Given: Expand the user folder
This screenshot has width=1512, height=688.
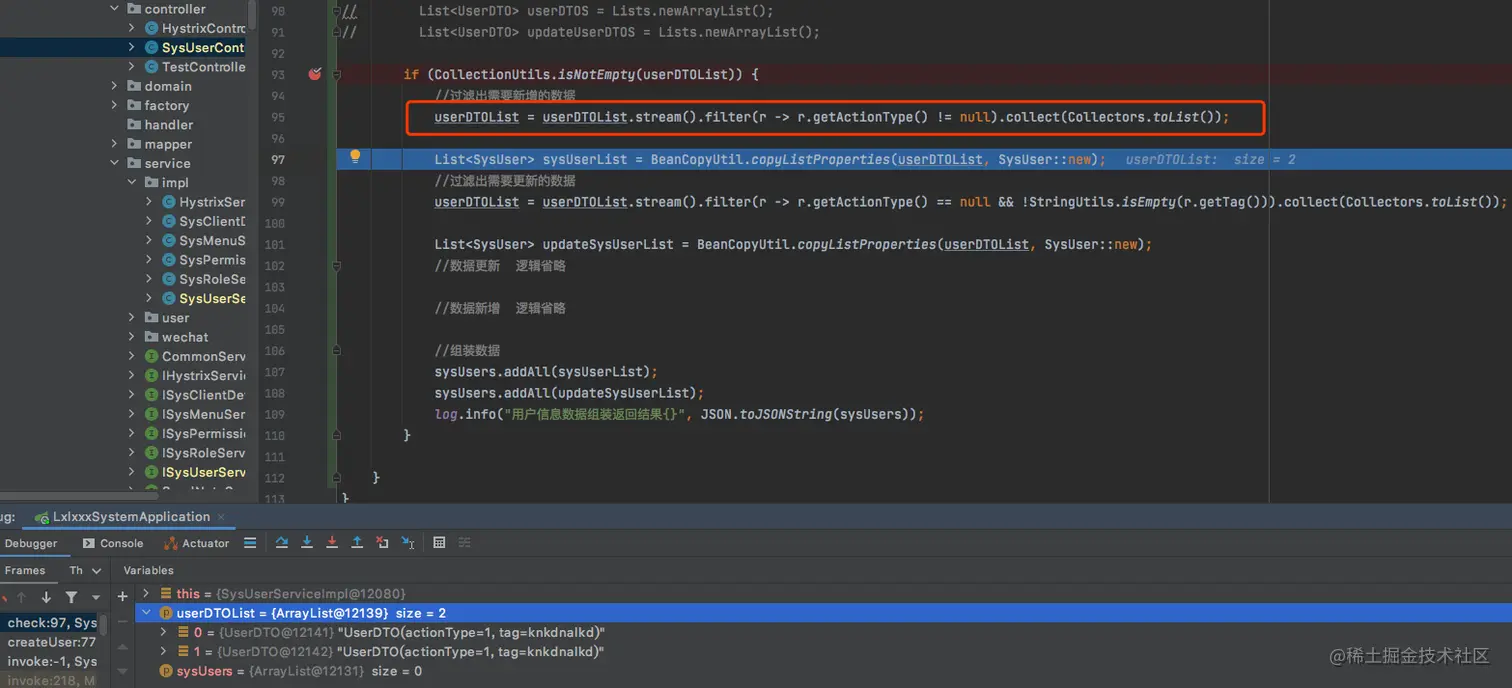Looking at the screenshot, I should (132, 317).
